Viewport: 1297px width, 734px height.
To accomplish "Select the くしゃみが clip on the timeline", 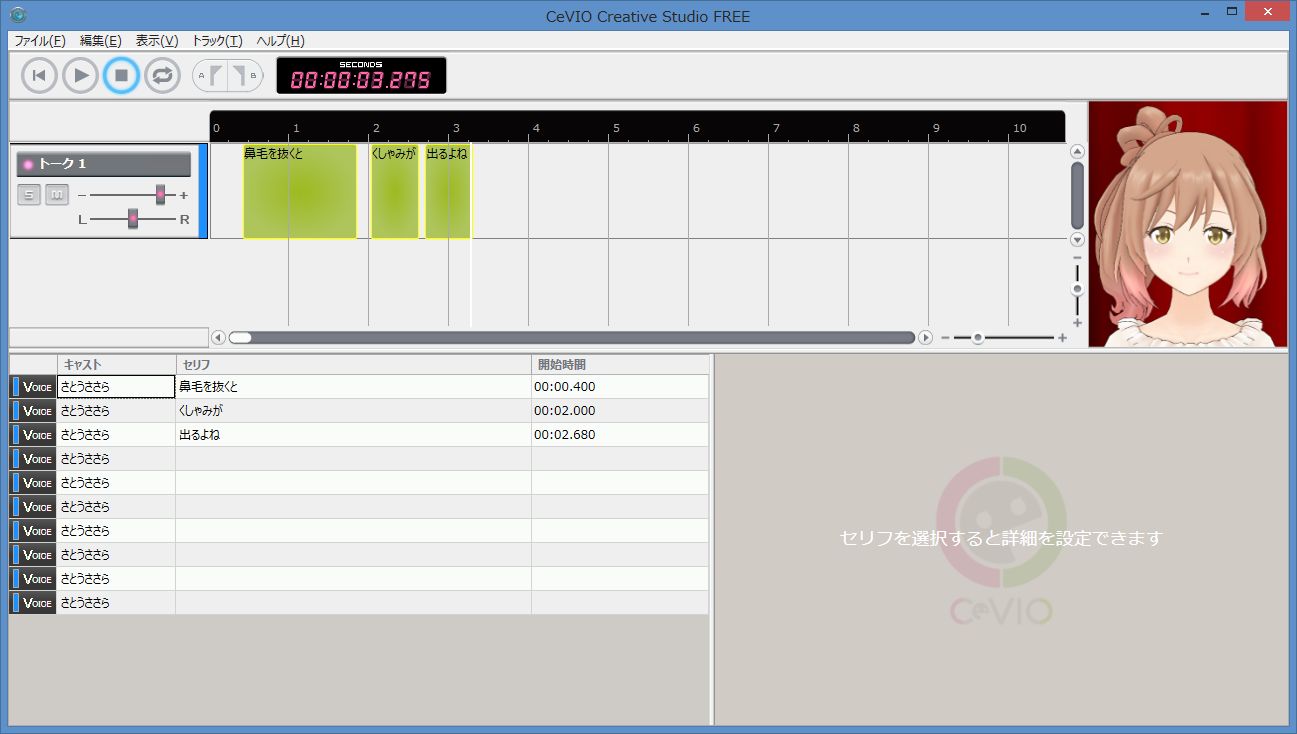I will (395, 192).
